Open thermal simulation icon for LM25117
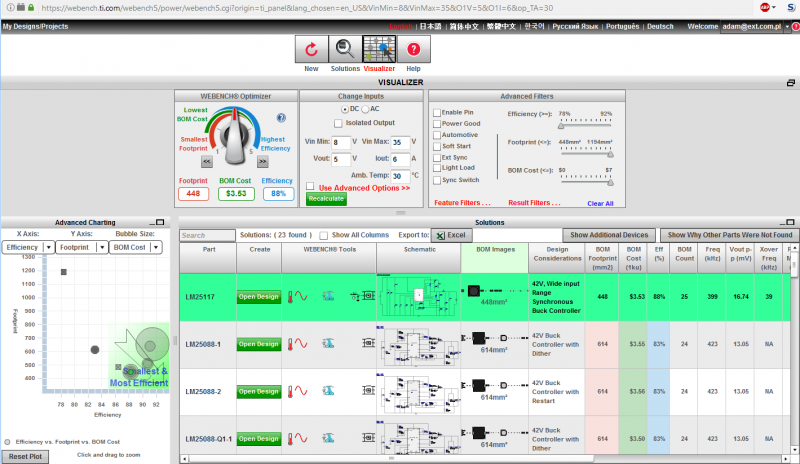Image resolution: width=800 pixels, height=464 pixels. 295,296
